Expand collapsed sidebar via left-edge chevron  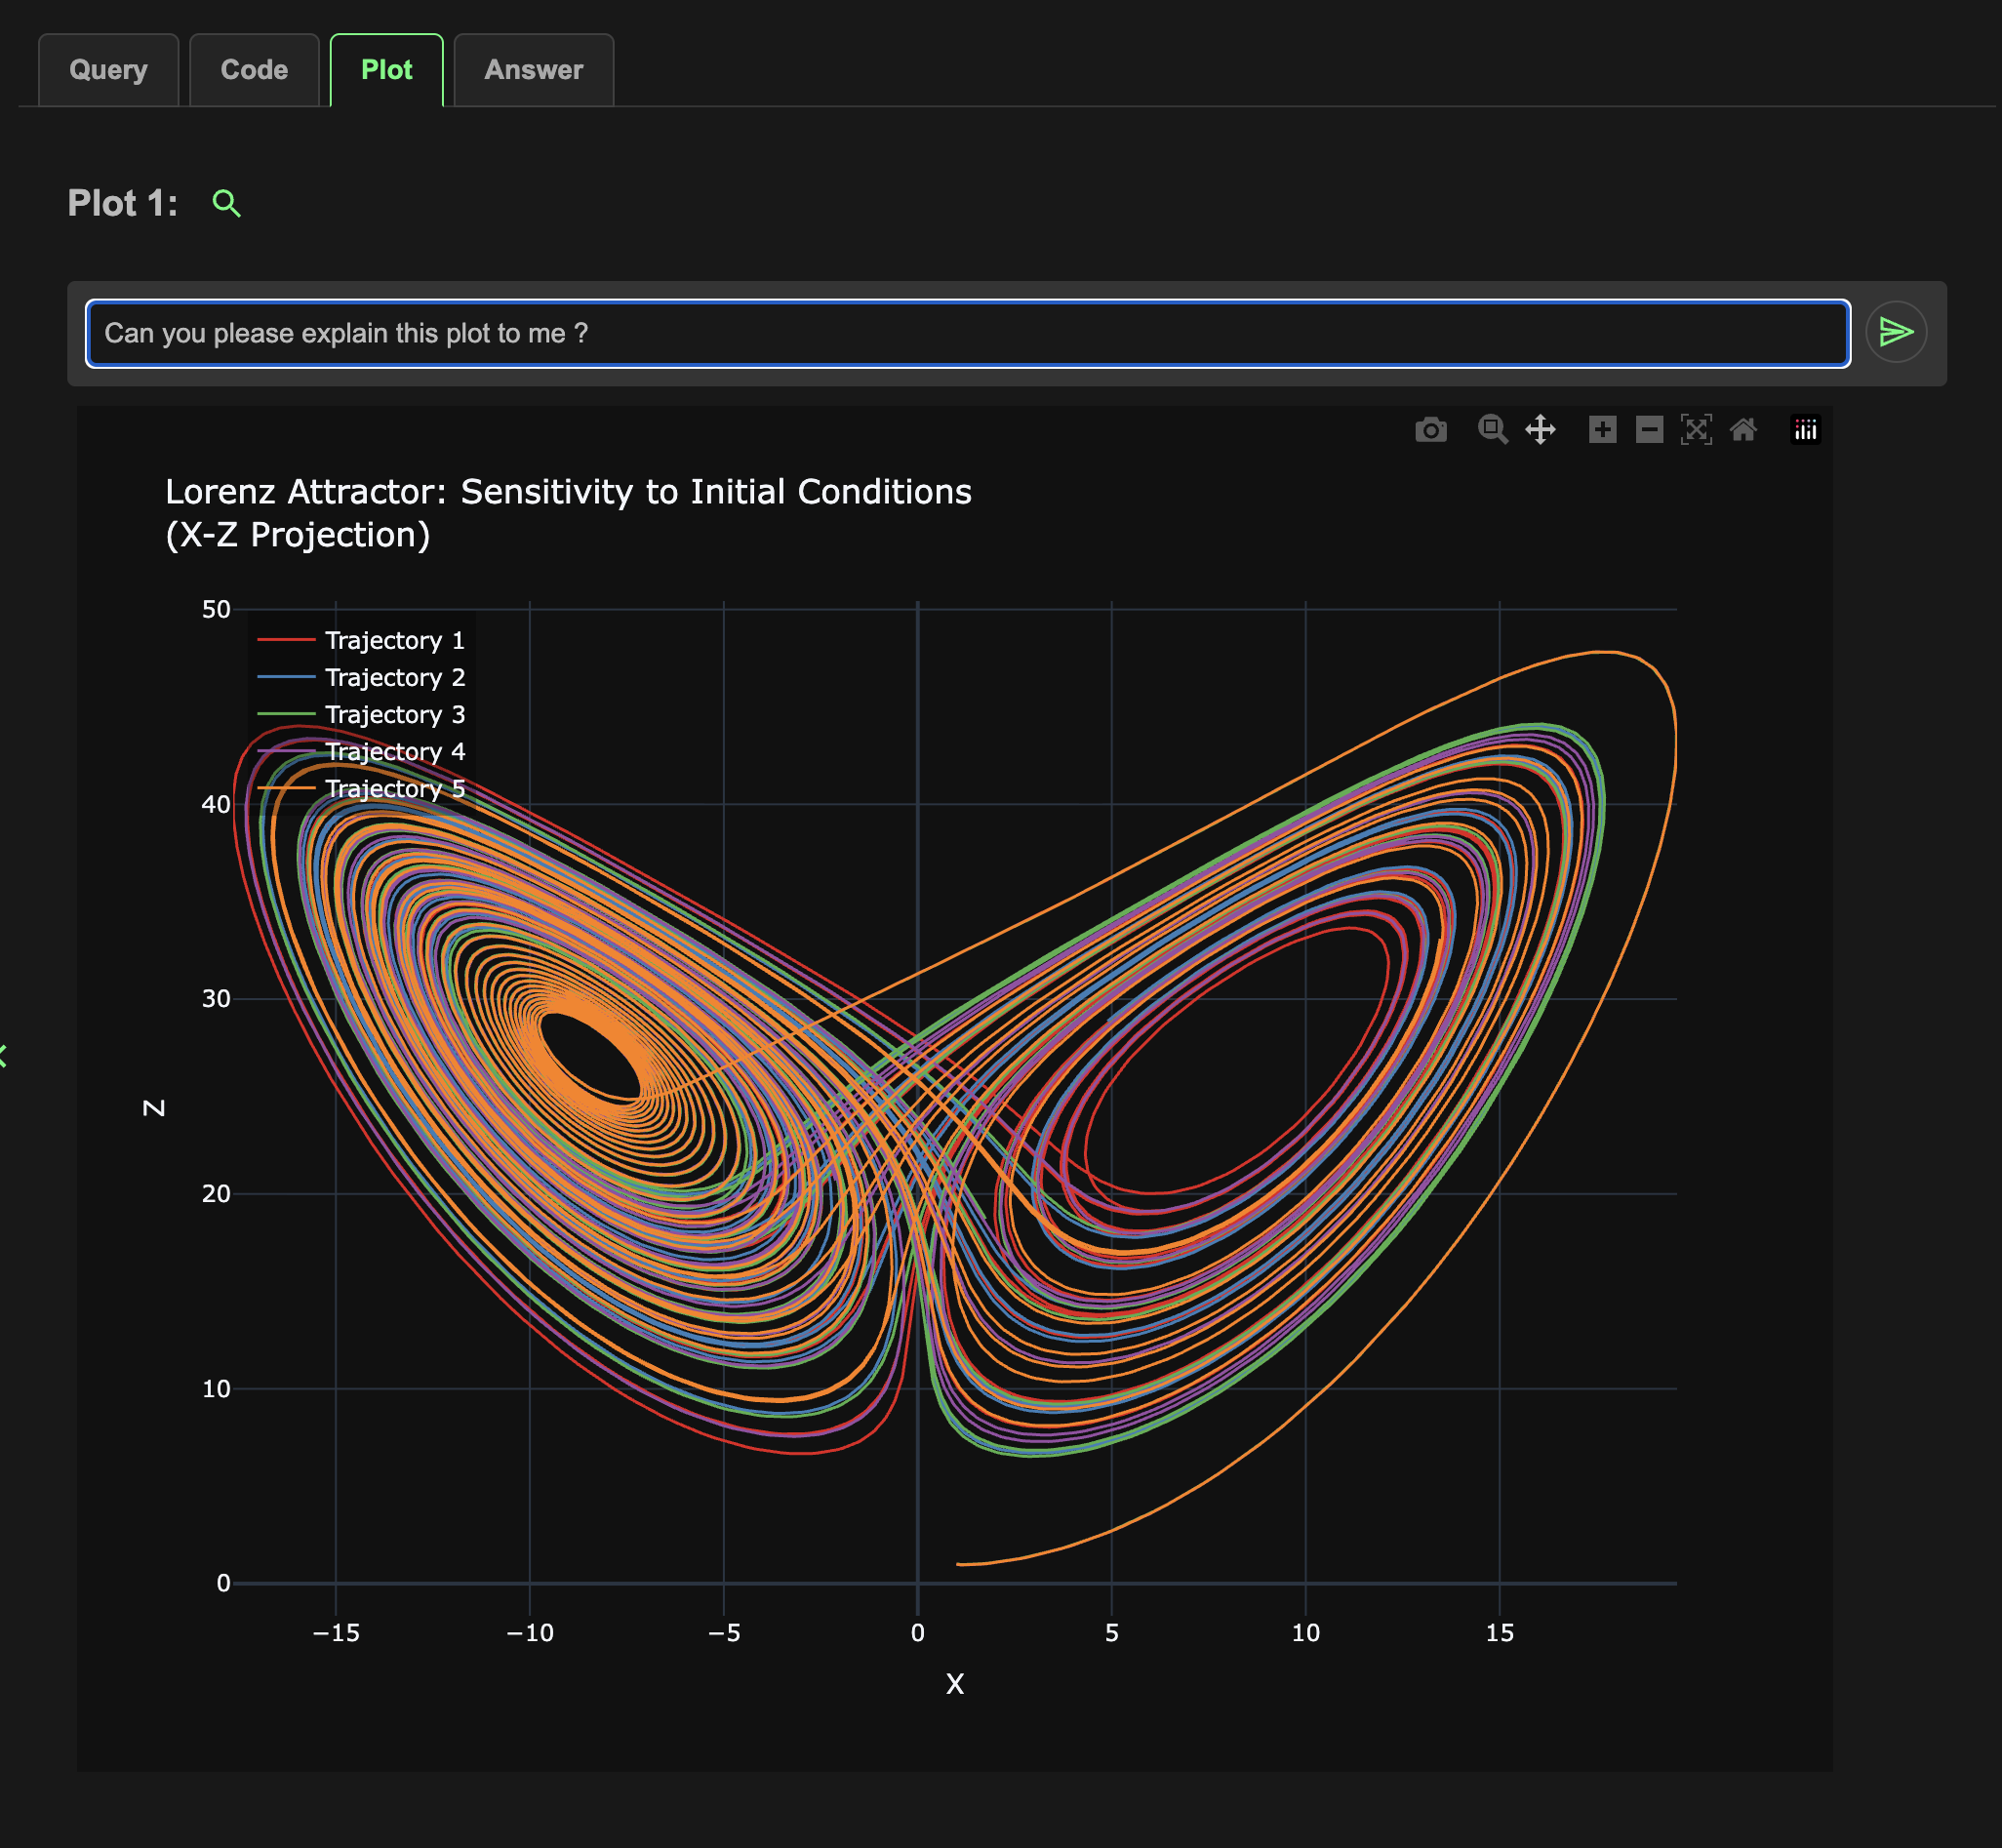tap(4, 1056)
